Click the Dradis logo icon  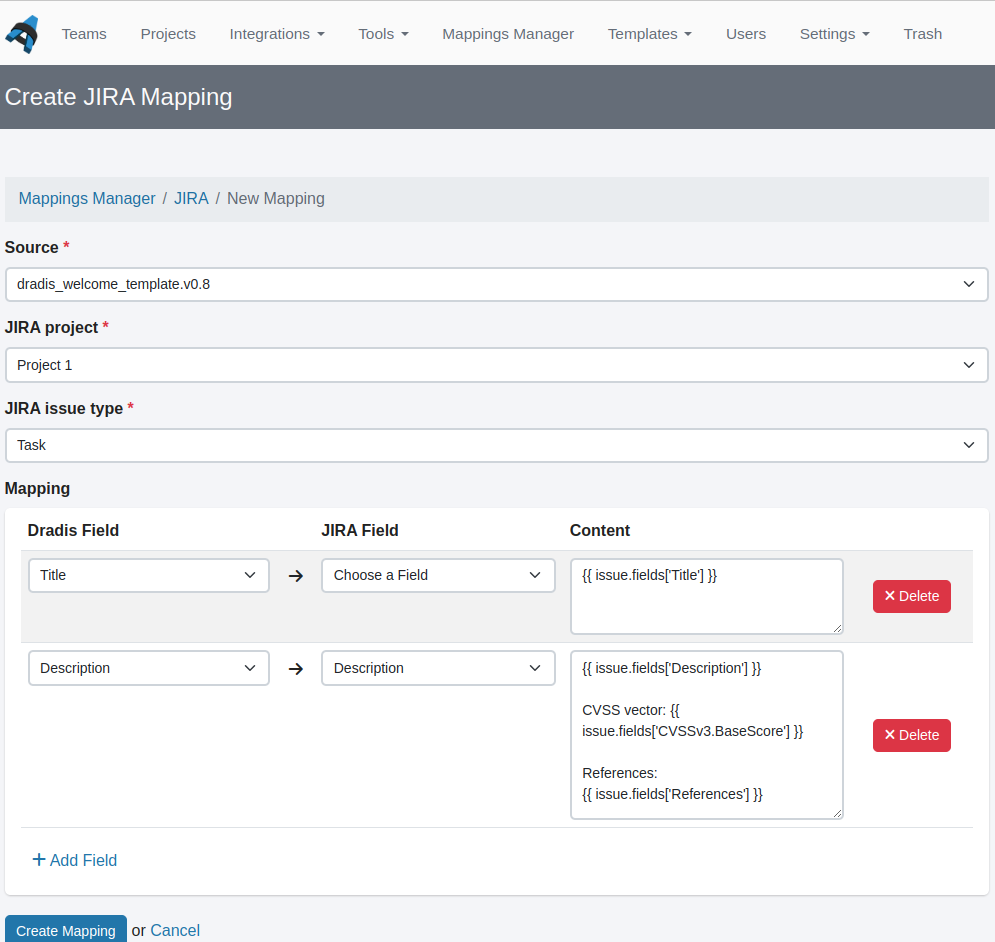tap(22, 33)
